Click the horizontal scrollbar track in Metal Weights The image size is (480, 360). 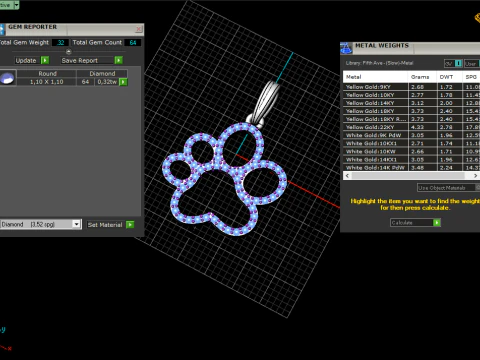(x=408, y=176)
